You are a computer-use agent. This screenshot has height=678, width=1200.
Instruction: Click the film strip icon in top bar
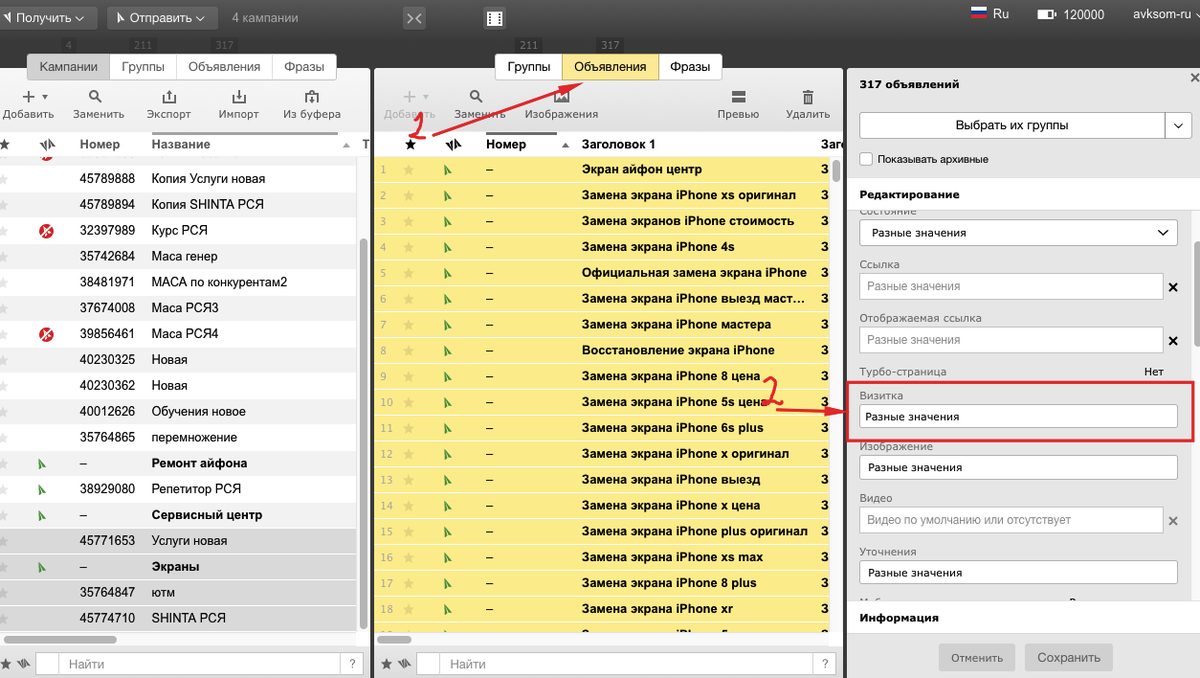494,18
